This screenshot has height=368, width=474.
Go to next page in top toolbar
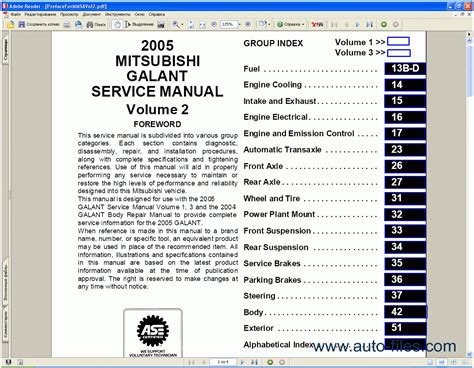coord(357,24)
